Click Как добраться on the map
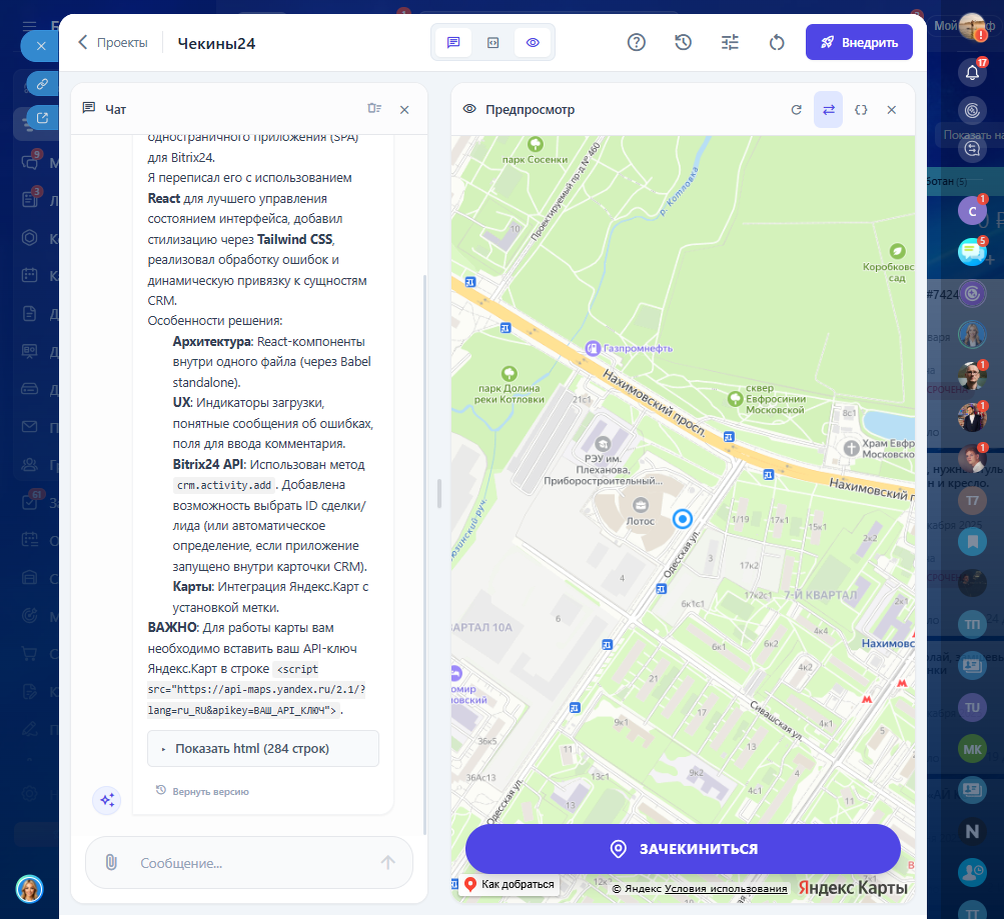Viewport: 1004px width, 919px height. tap(510, 884)
